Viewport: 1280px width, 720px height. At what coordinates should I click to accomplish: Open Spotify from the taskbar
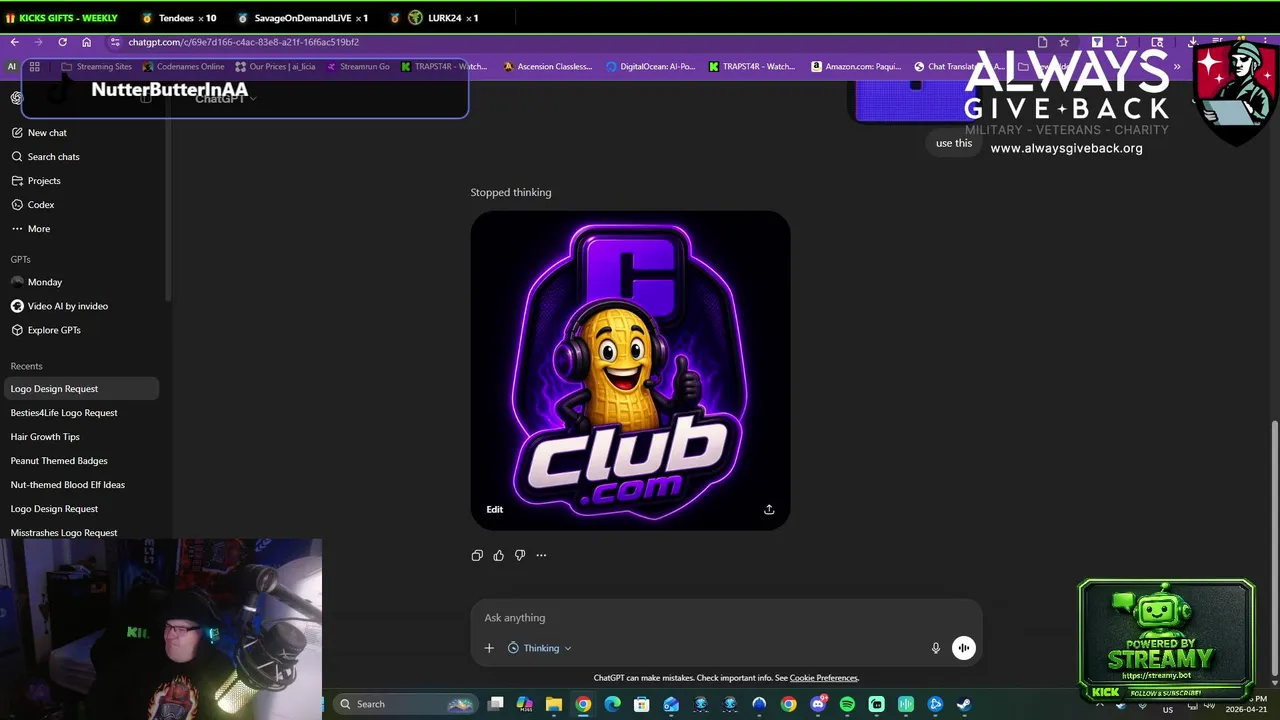847,704
